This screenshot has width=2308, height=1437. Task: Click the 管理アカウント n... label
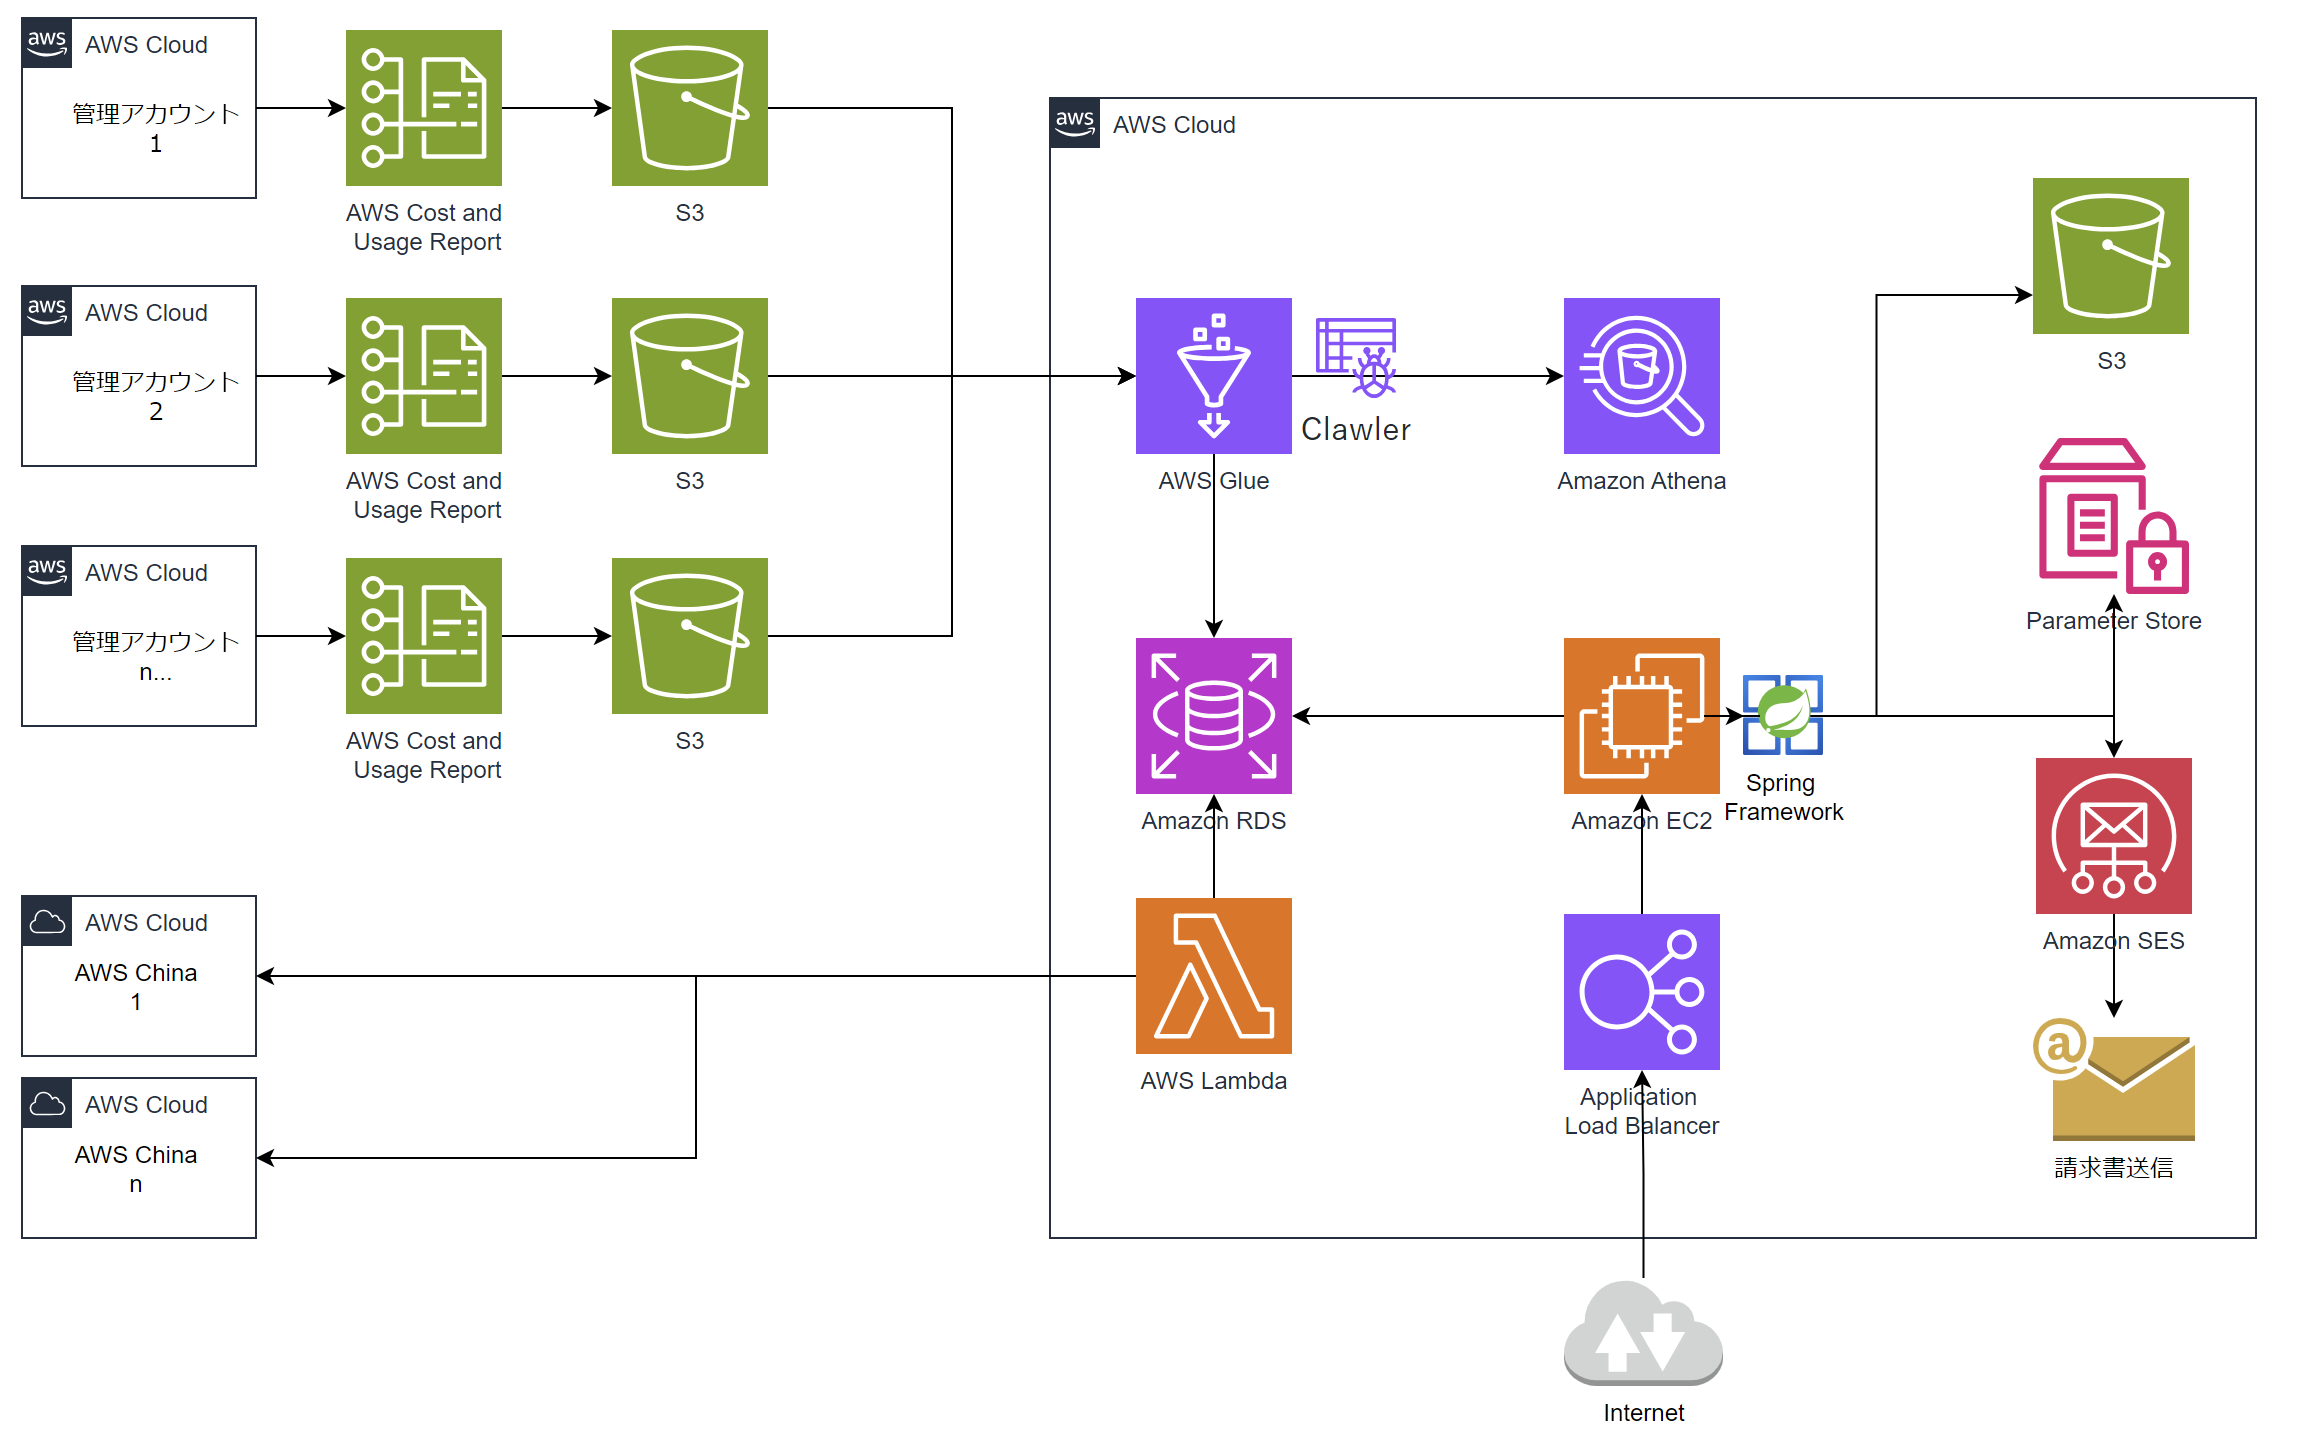click(155, 656)
